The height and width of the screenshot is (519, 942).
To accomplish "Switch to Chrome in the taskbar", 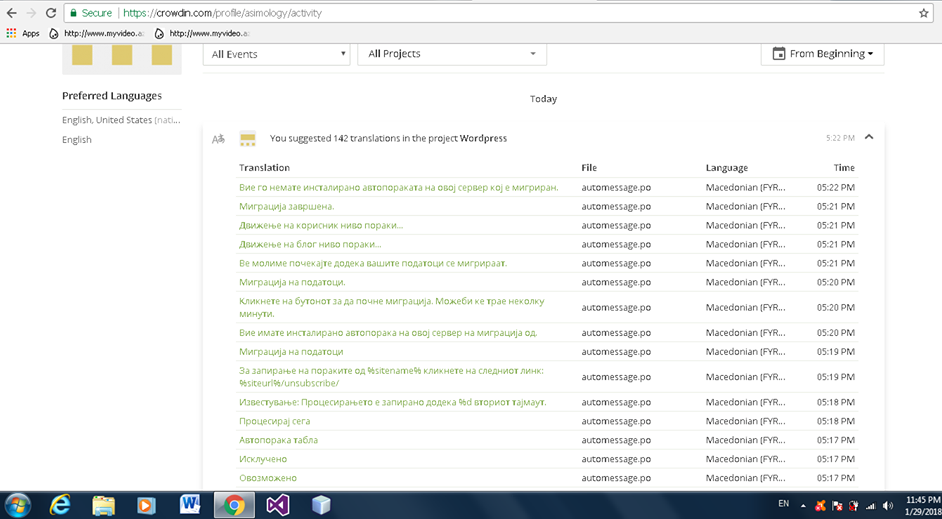I will click(234, 505).
